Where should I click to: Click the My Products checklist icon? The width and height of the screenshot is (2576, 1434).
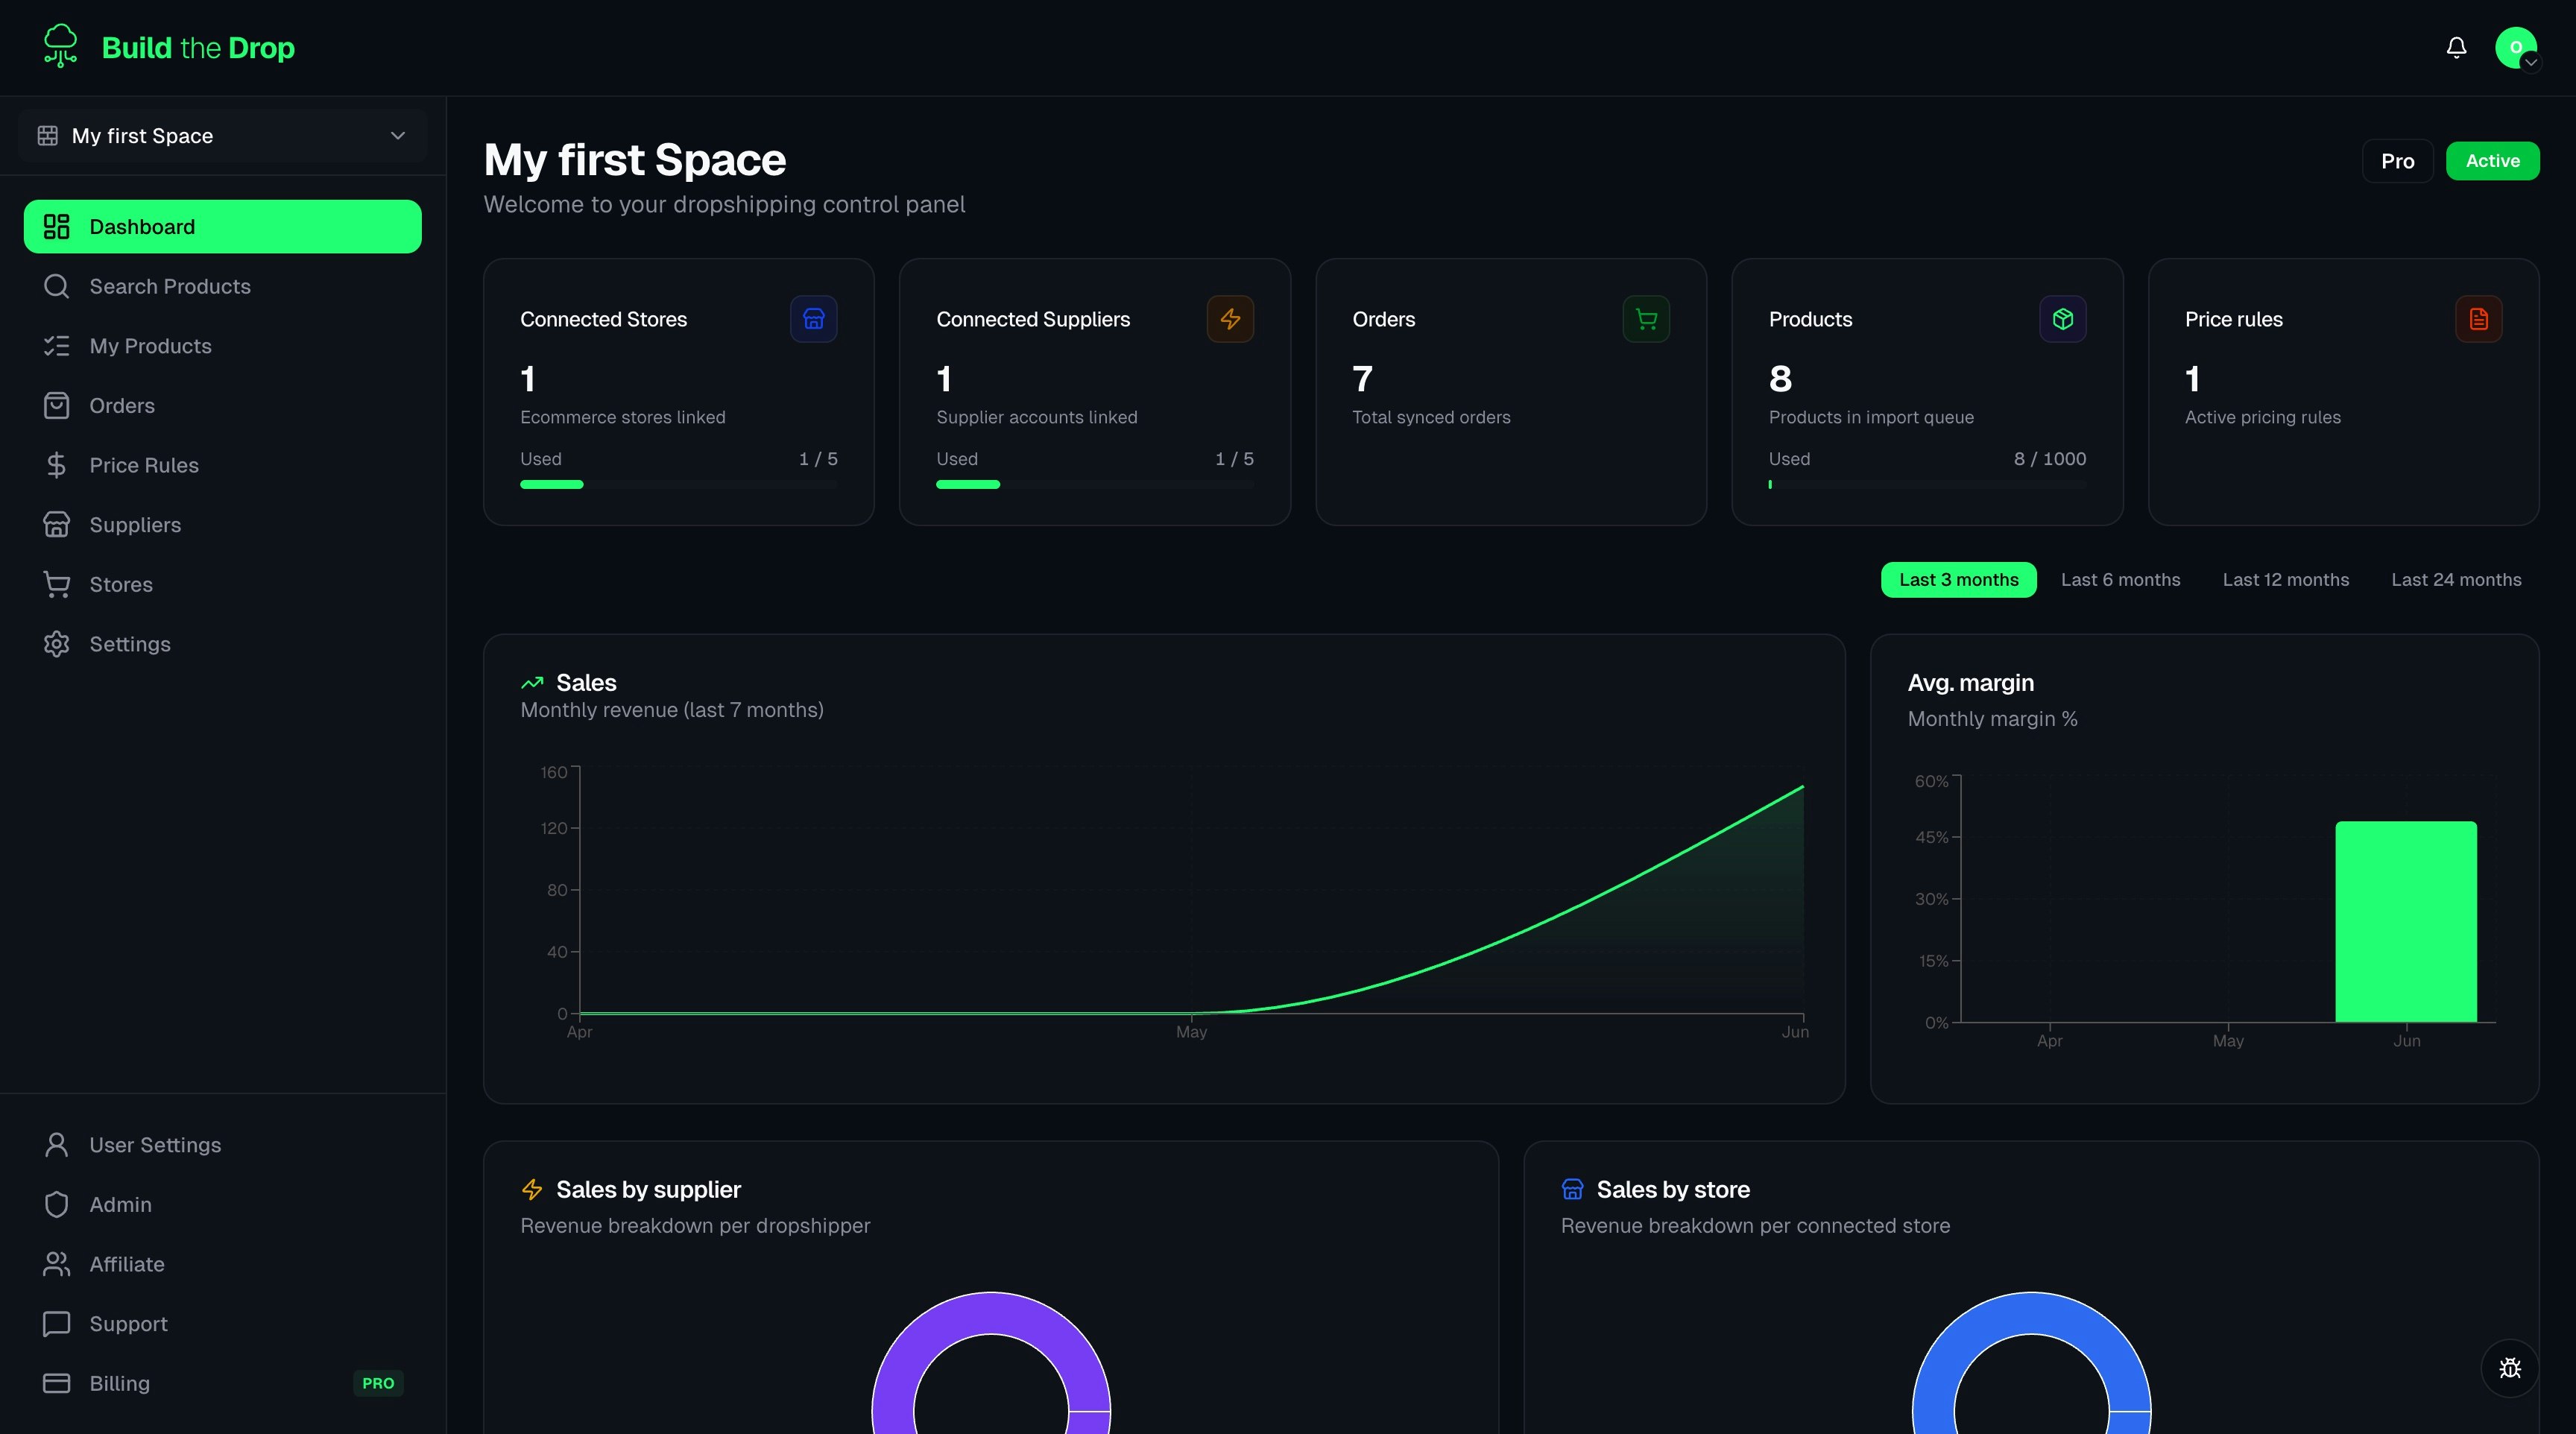point(57,346)
